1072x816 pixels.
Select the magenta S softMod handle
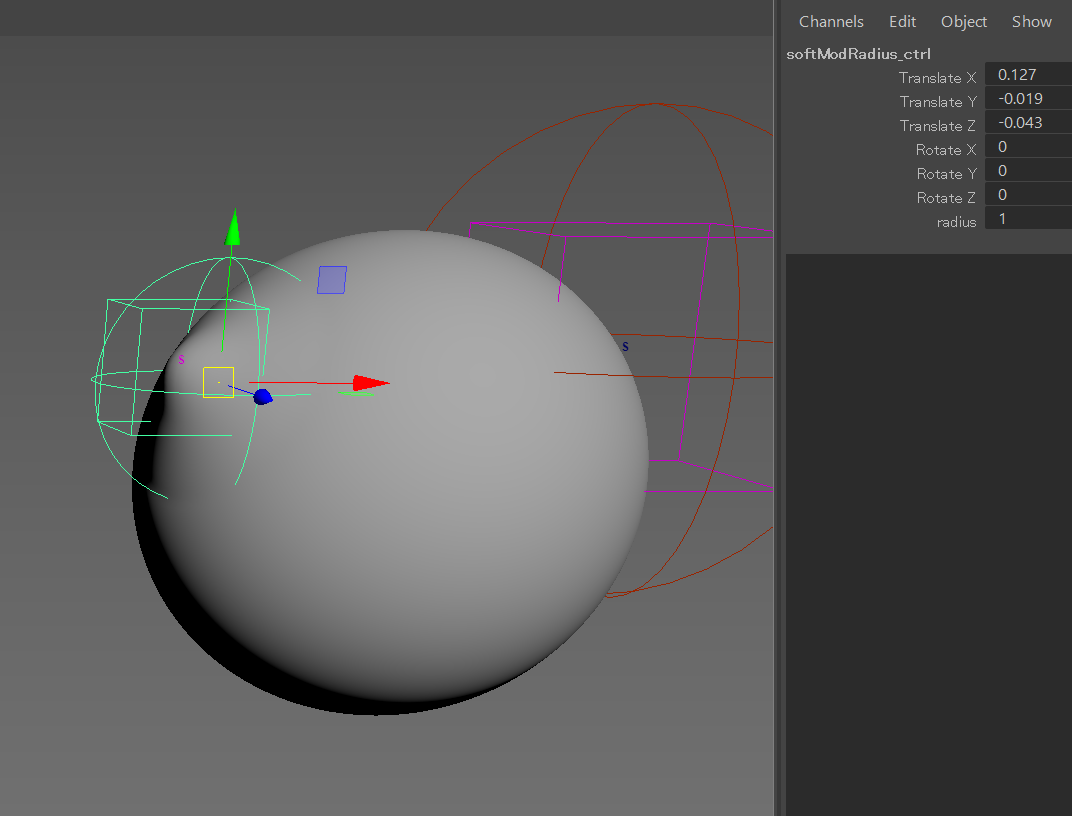pyautogui.click(x=181, y=359)
